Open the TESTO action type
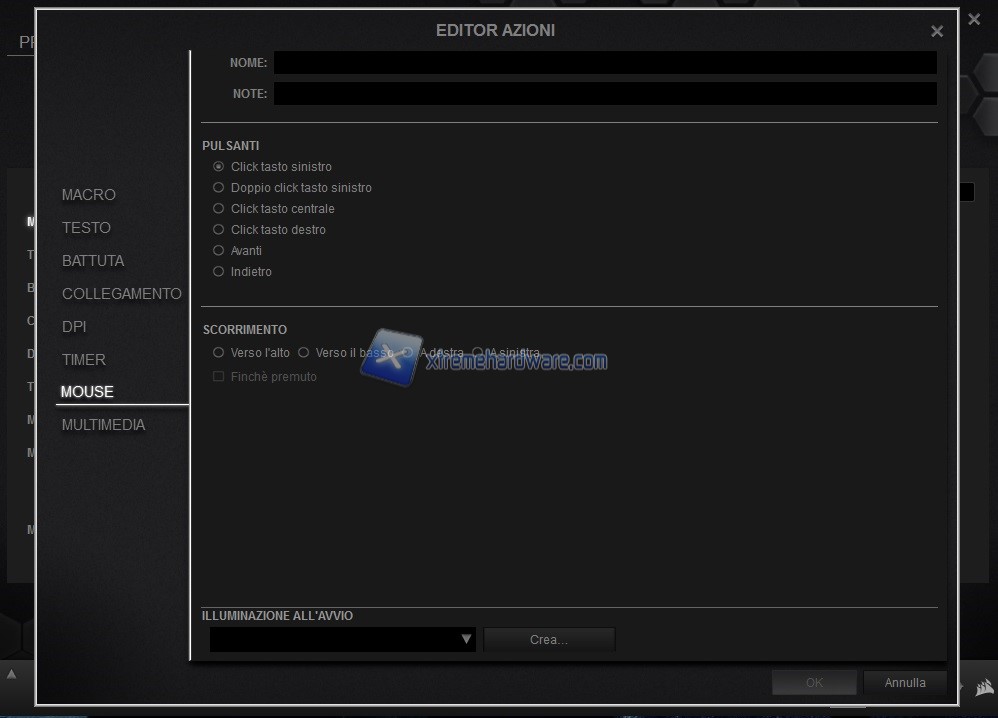Screen dimensions: 998x718 (86, 228)
